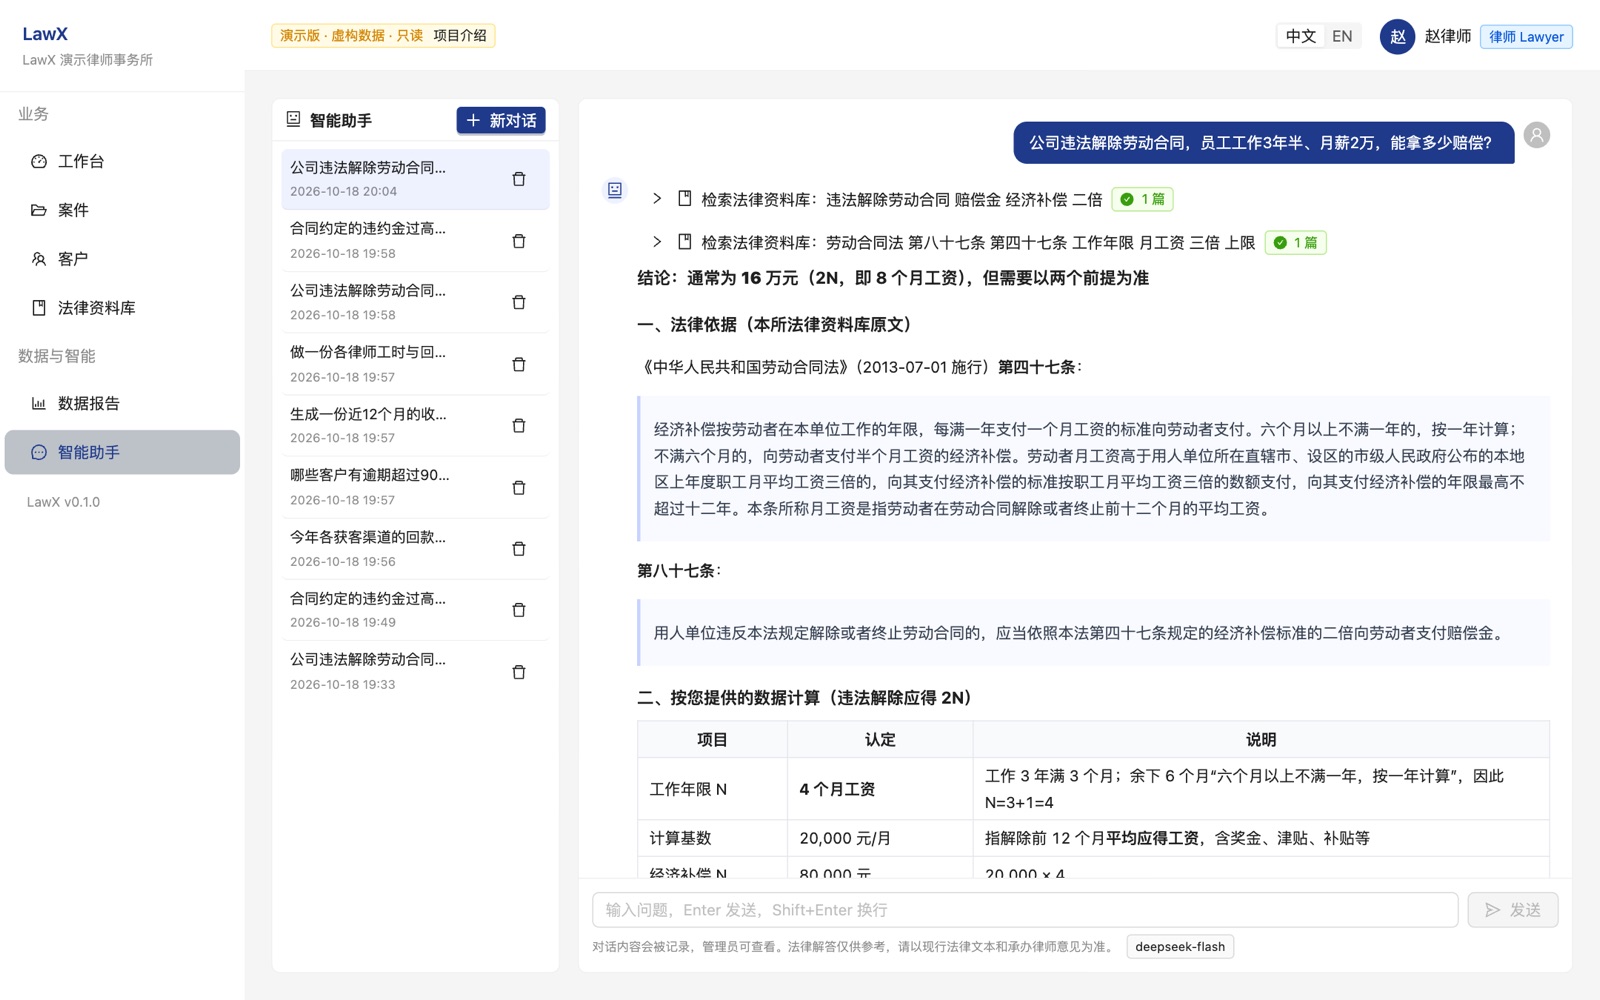The height and width of the screenshot is (1000, 1600).
Task: Click the assistant bot icon beside the reply
Action: [x=615, y=190]
